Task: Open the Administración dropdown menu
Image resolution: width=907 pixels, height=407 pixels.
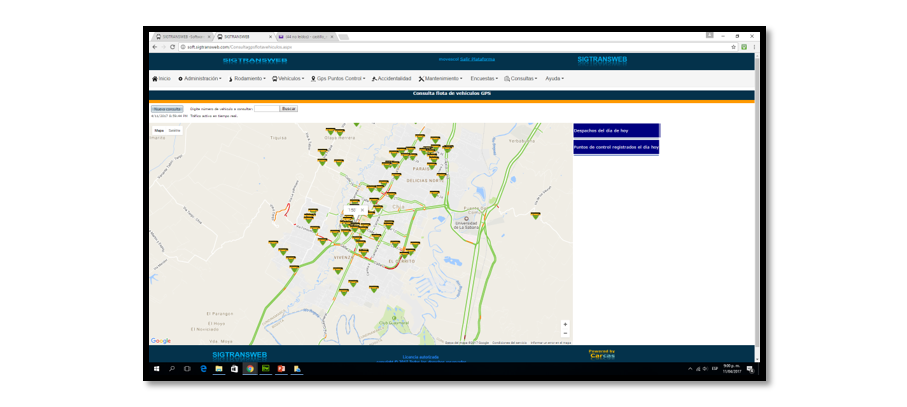Action: pos(200,79)
